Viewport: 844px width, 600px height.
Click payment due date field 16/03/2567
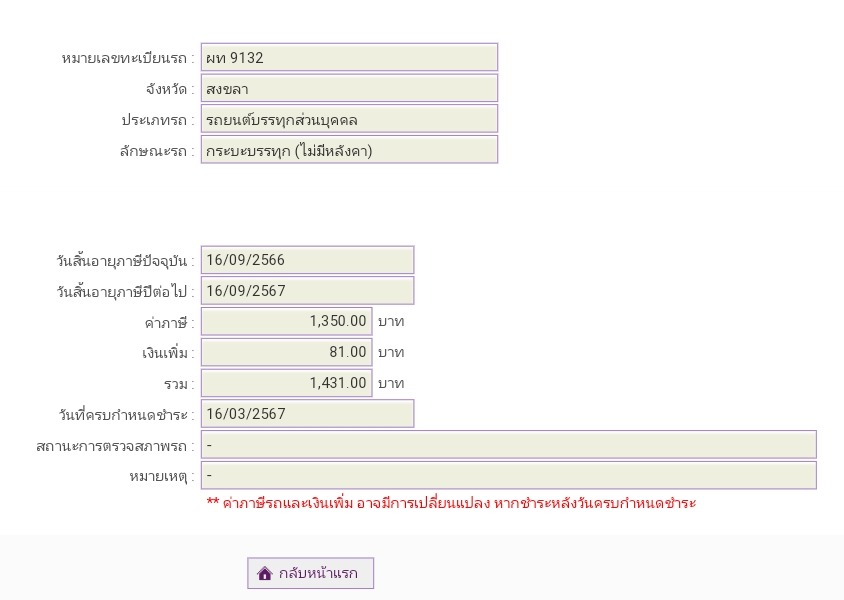click(307, 413)
